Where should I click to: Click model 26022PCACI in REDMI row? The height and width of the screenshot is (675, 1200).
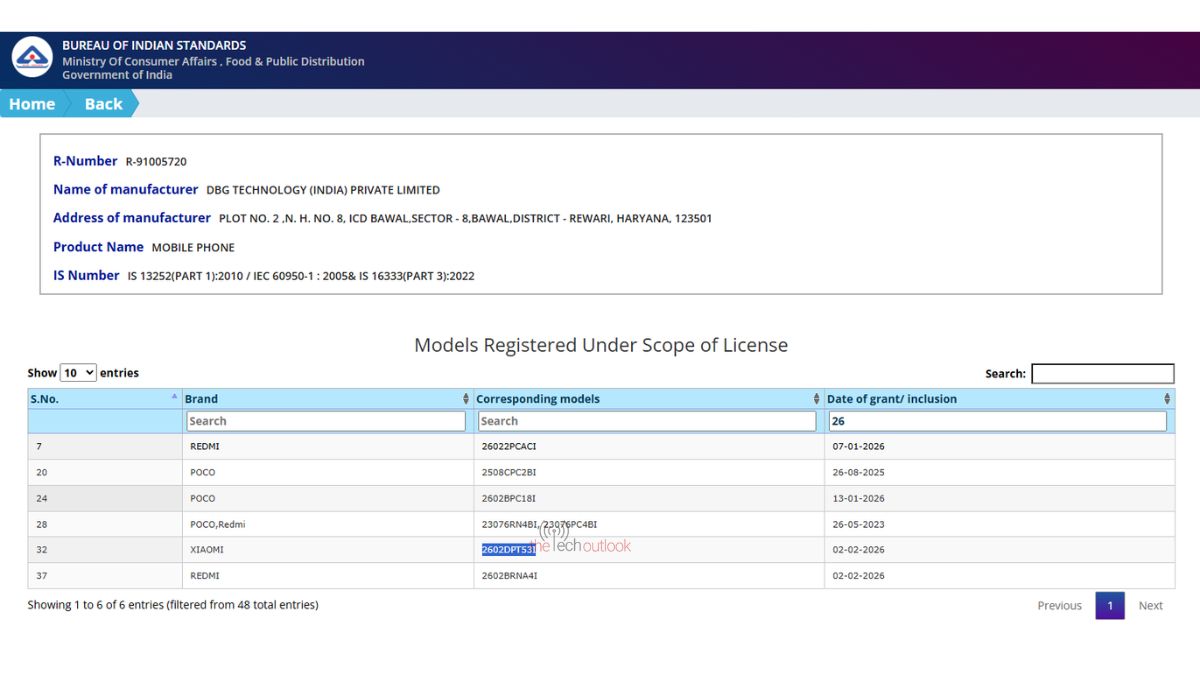pyautogui.click(x=509, y=446)
